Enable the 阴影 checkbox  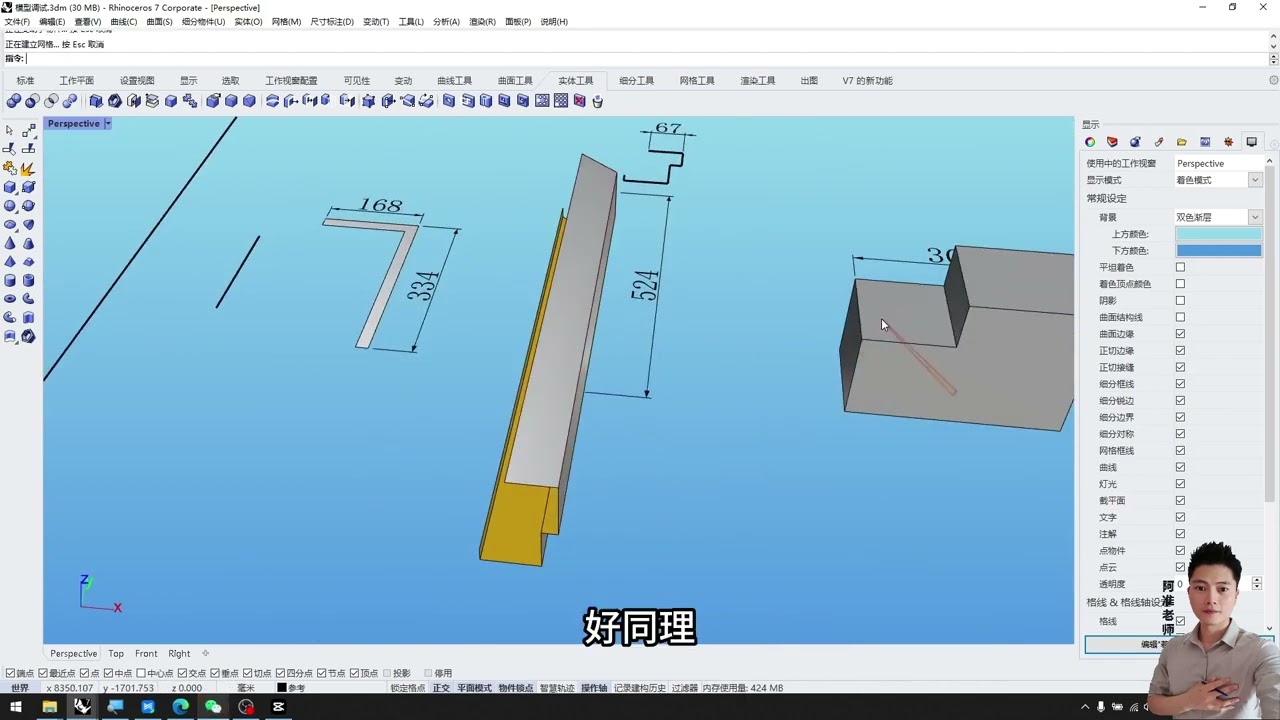pyautogui.click(x=1180, y=300)
